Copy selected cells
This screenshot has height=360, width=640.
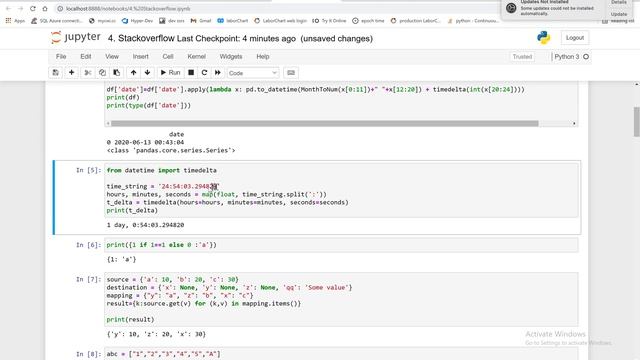[x=102, y=73]
